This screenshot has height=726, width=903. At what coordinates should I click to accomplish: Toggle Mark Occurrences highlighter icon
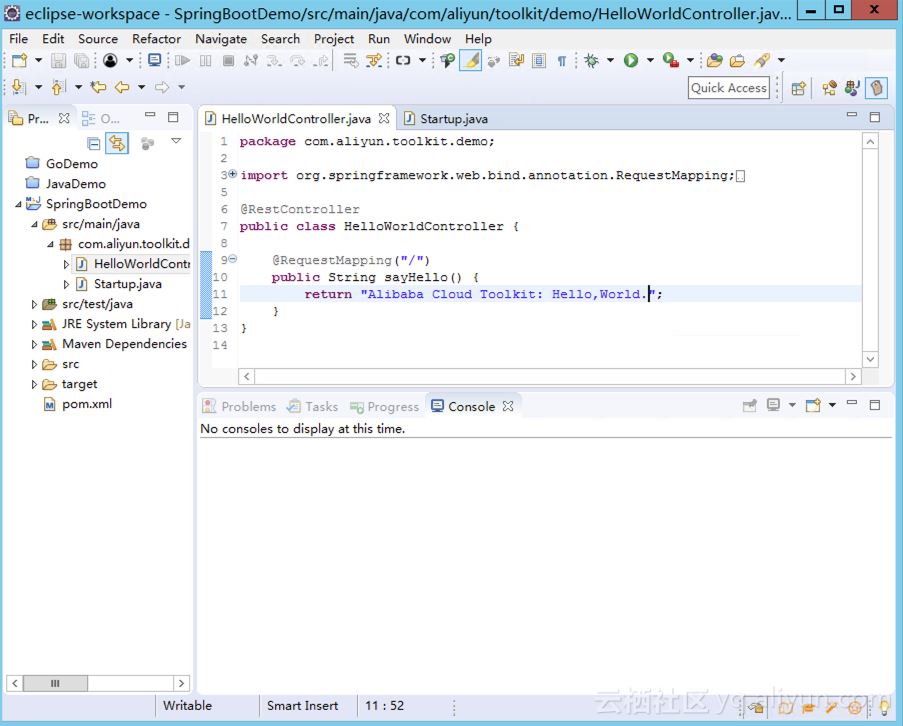(471, 60)
